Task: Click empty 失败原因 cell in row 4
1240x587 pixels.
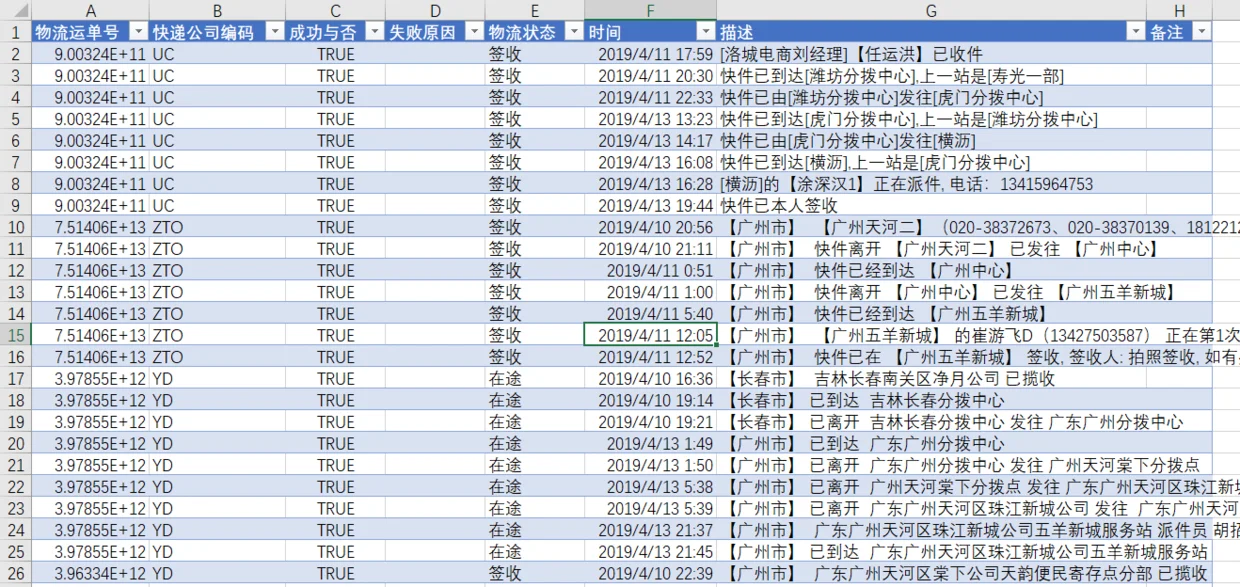Action: [x=435, y=97]
